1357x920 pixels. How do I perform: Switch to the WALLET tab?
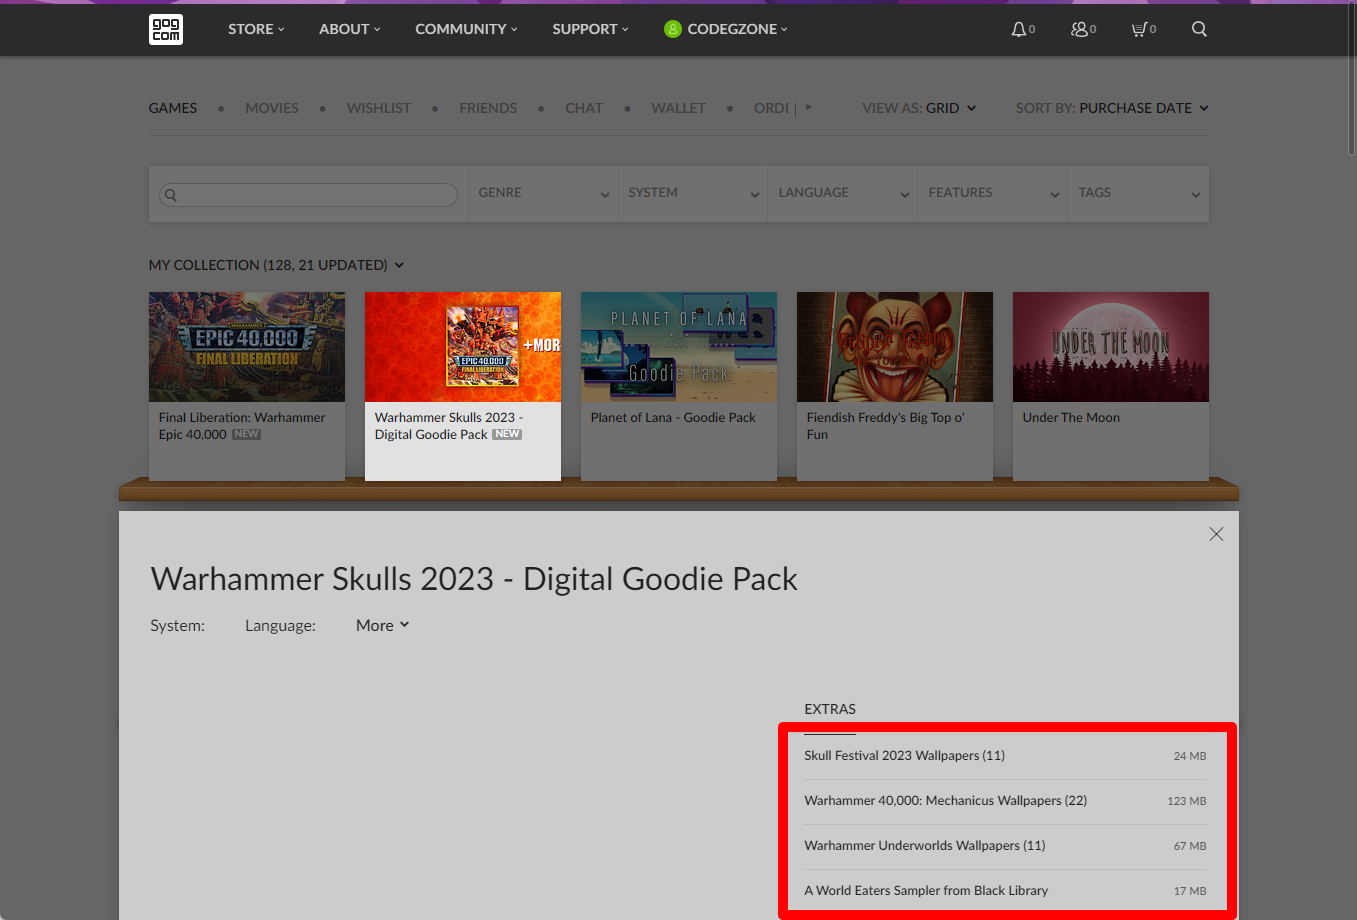click(x=678, y=108)
